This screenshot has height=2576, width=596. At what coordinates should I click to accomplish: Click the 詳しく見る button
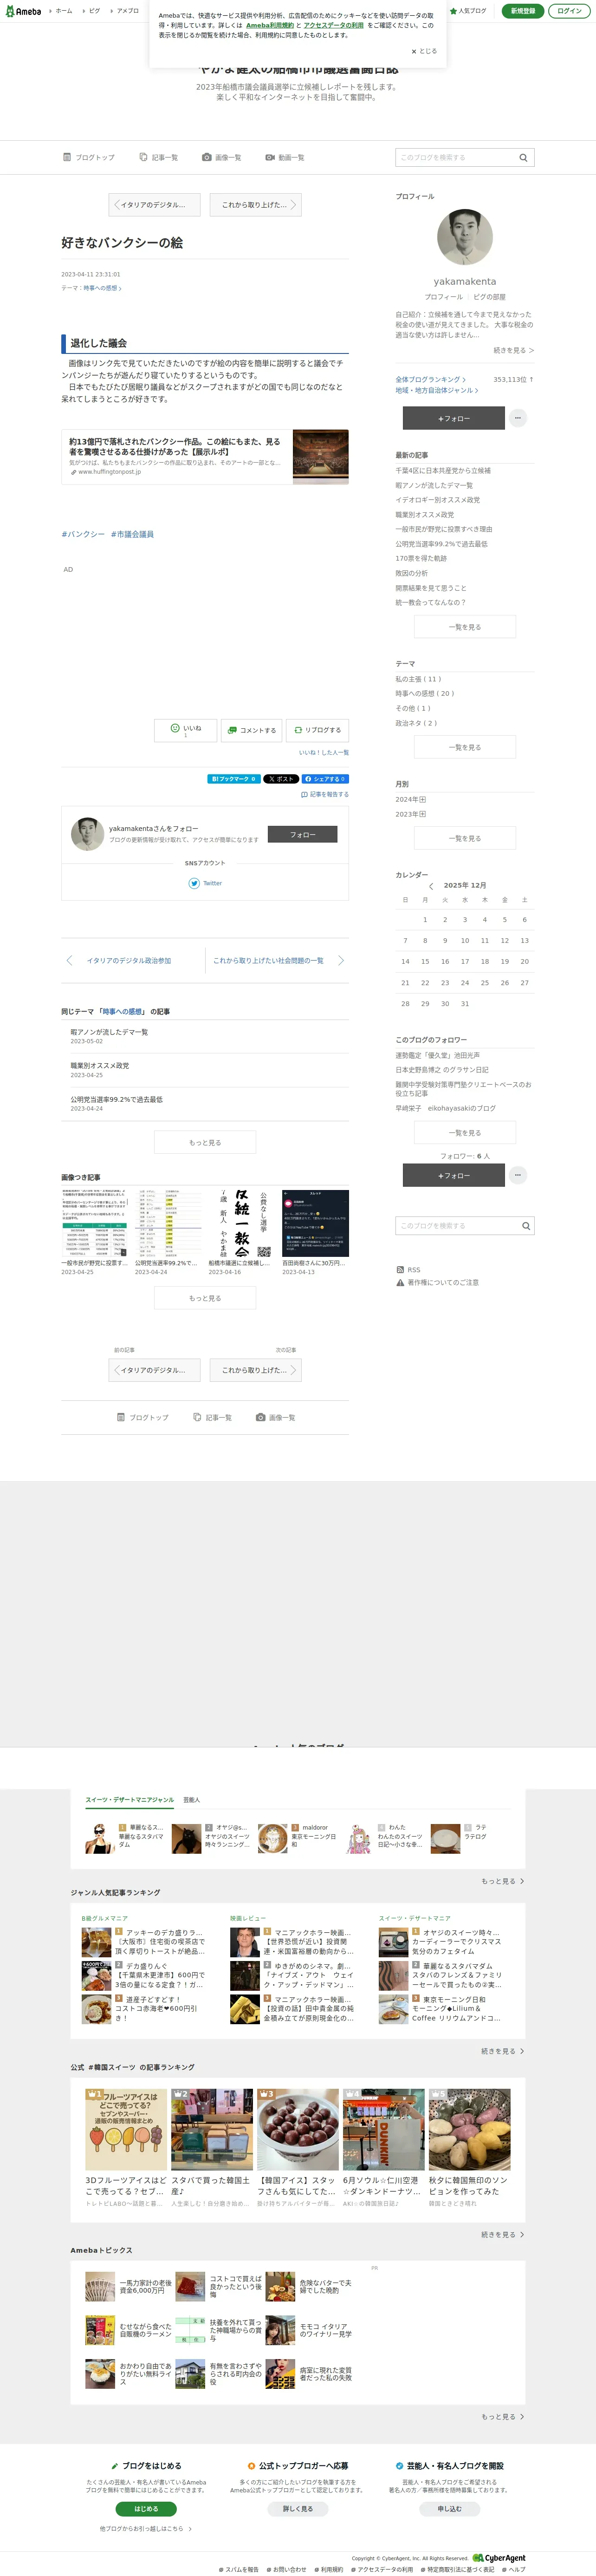tap(298, 2508)
